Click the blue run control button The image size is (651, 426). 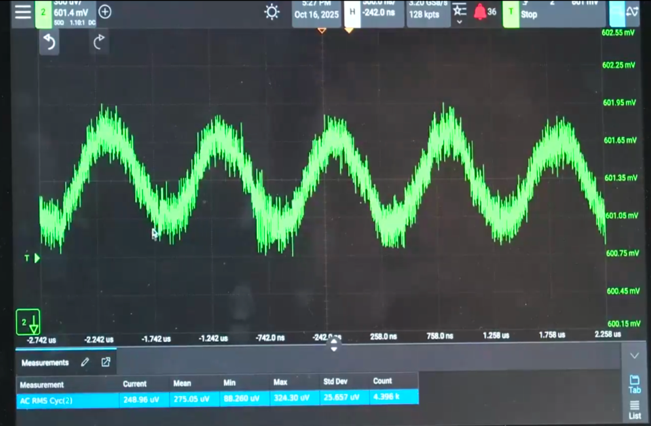tap(617, 13)
